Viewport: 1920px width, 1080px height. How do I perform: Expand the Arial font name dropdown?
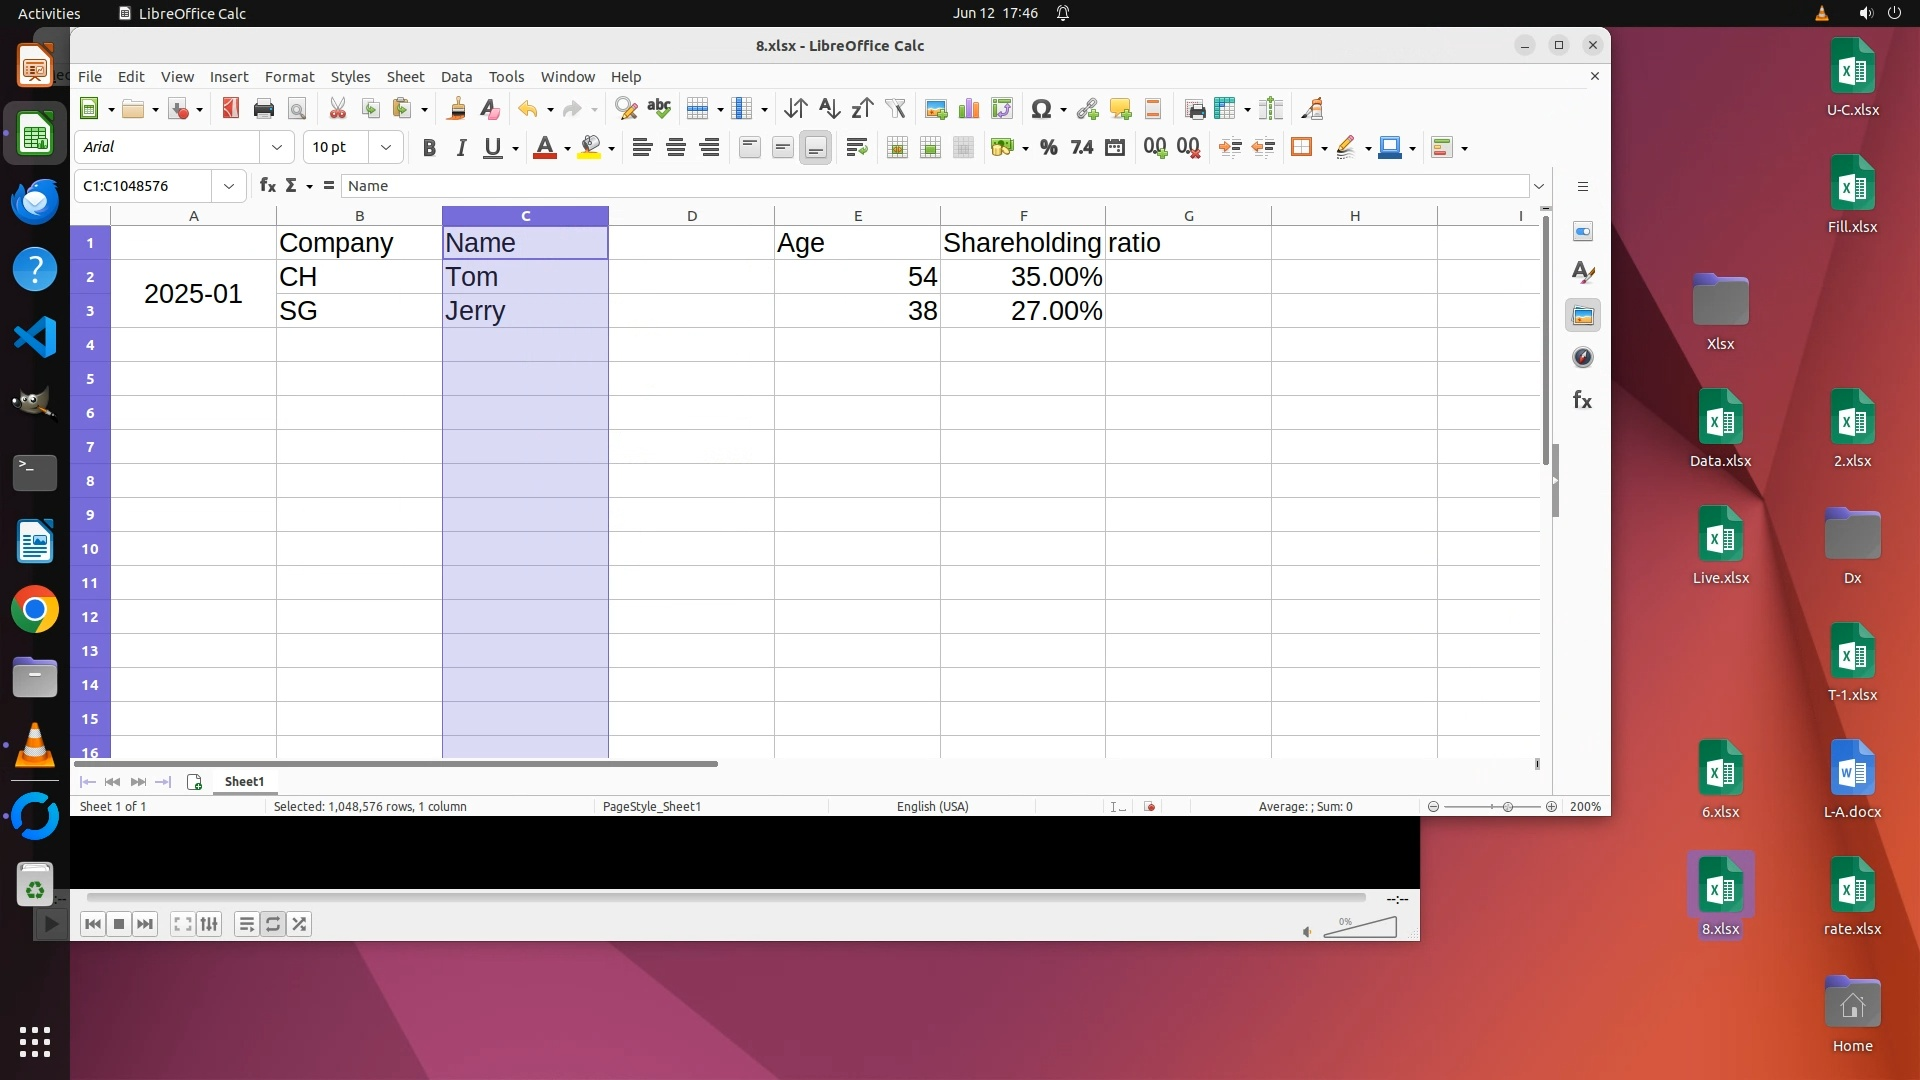(277, 147)
